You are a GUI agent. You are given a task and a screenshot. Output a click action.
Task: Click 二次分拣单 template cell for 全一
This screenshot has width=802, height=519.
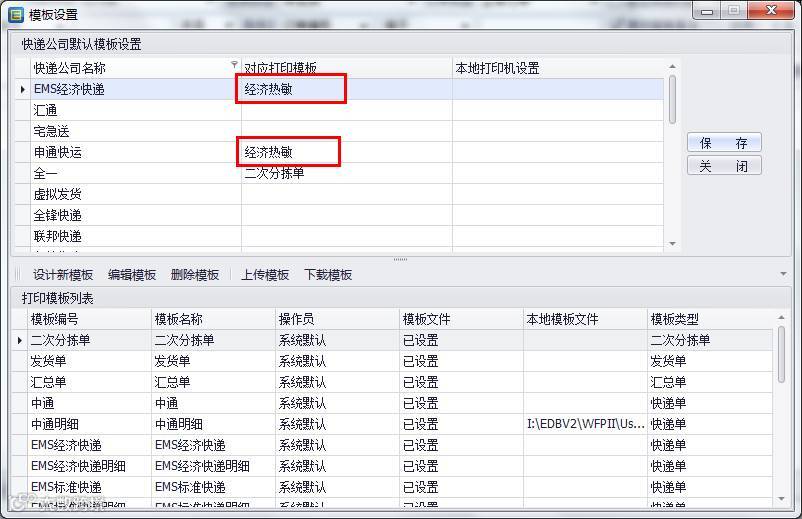pyautogui.click(x=347, y=173)
